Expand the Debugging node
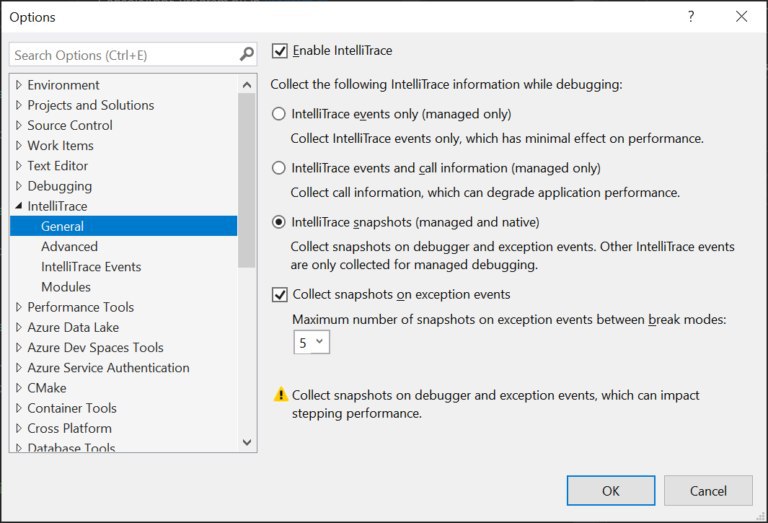Viewport: 768px width, 523px height. (x=19, y=186)
